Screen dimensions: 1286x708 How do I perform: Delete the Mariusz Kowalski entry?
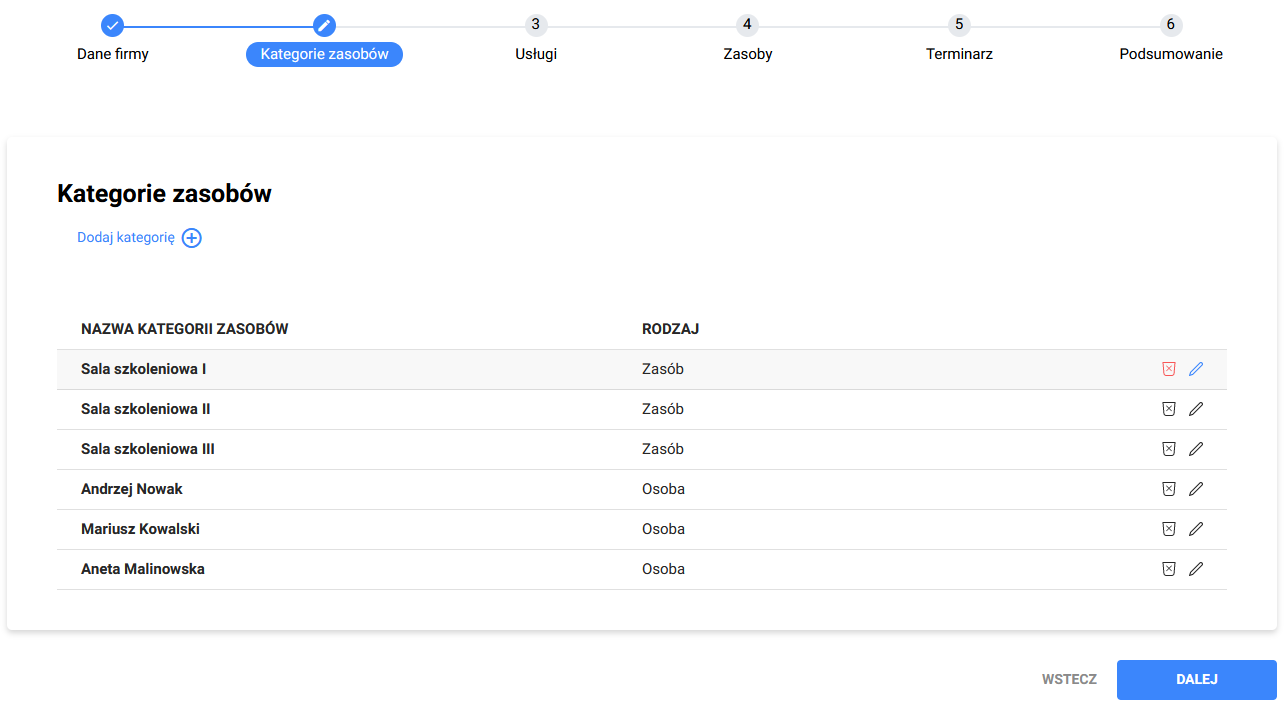[x=1168, y=529]
